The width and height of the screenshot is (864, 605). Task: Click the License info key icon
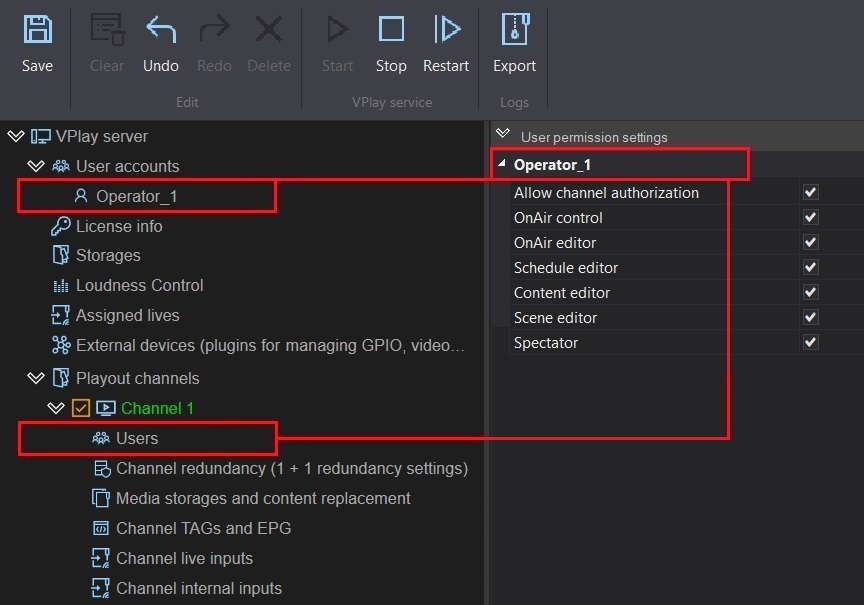coord(61,226)
